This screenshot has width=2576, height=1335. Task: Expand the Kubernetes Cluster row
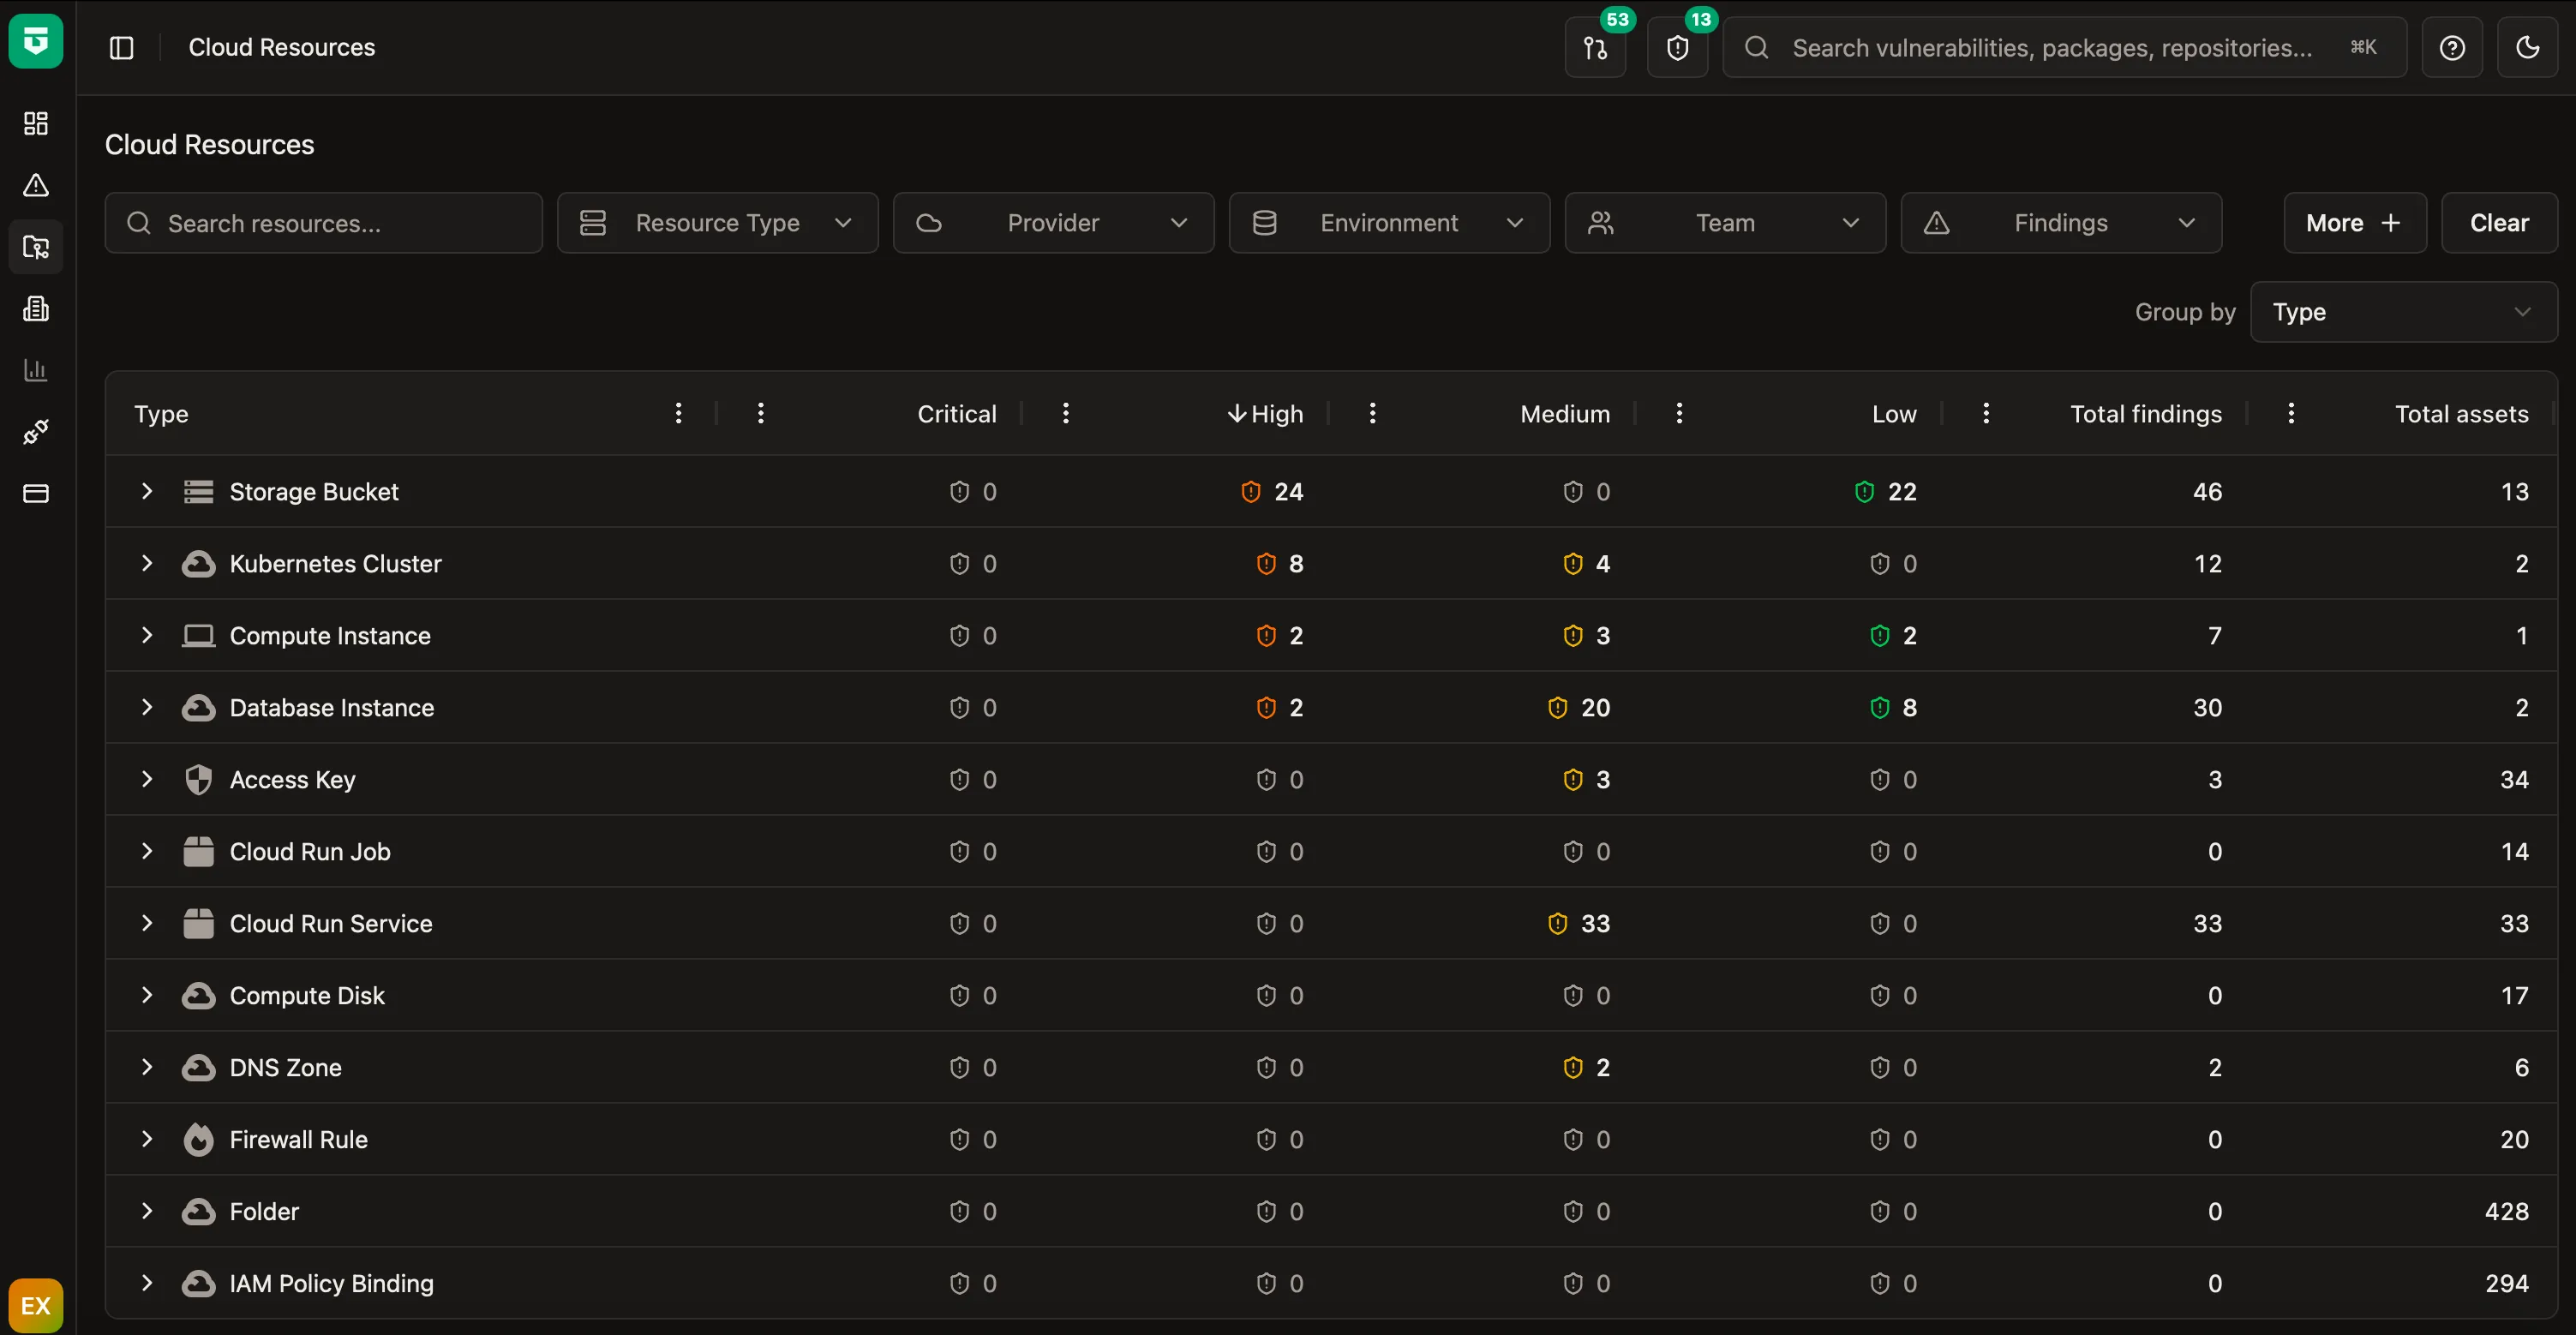147,563
